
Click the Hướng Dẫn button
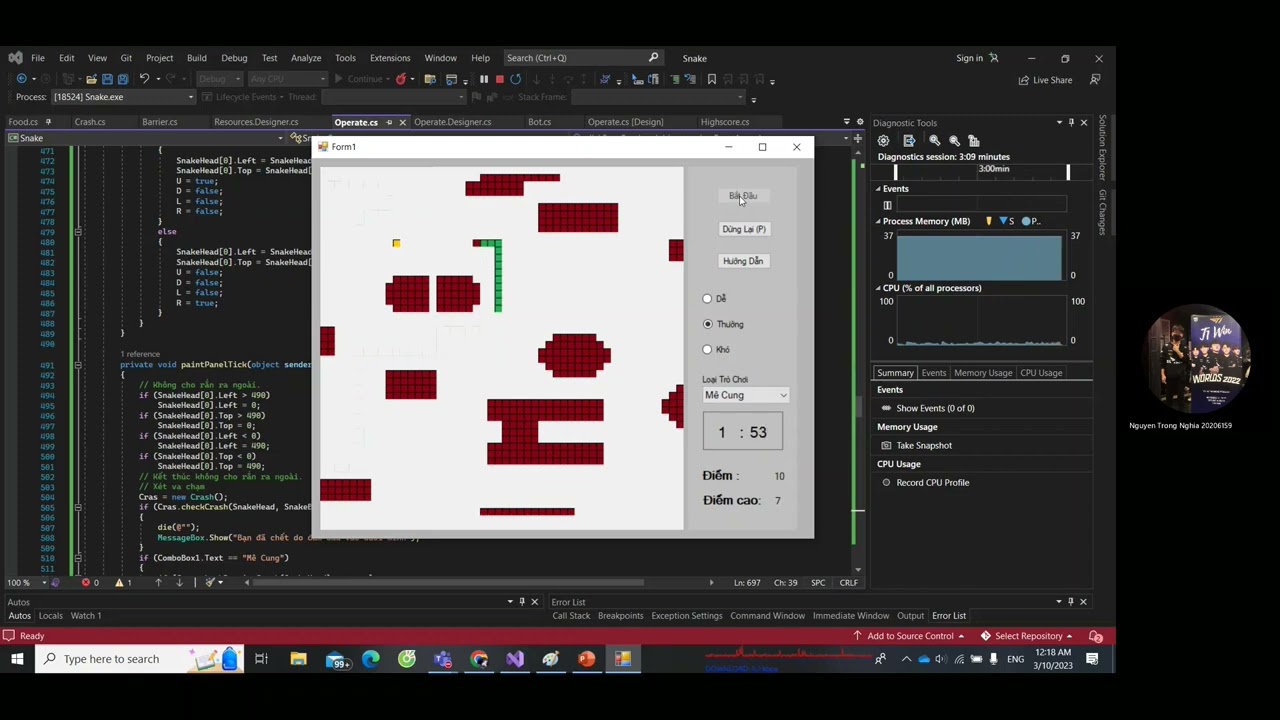[743, 261]
